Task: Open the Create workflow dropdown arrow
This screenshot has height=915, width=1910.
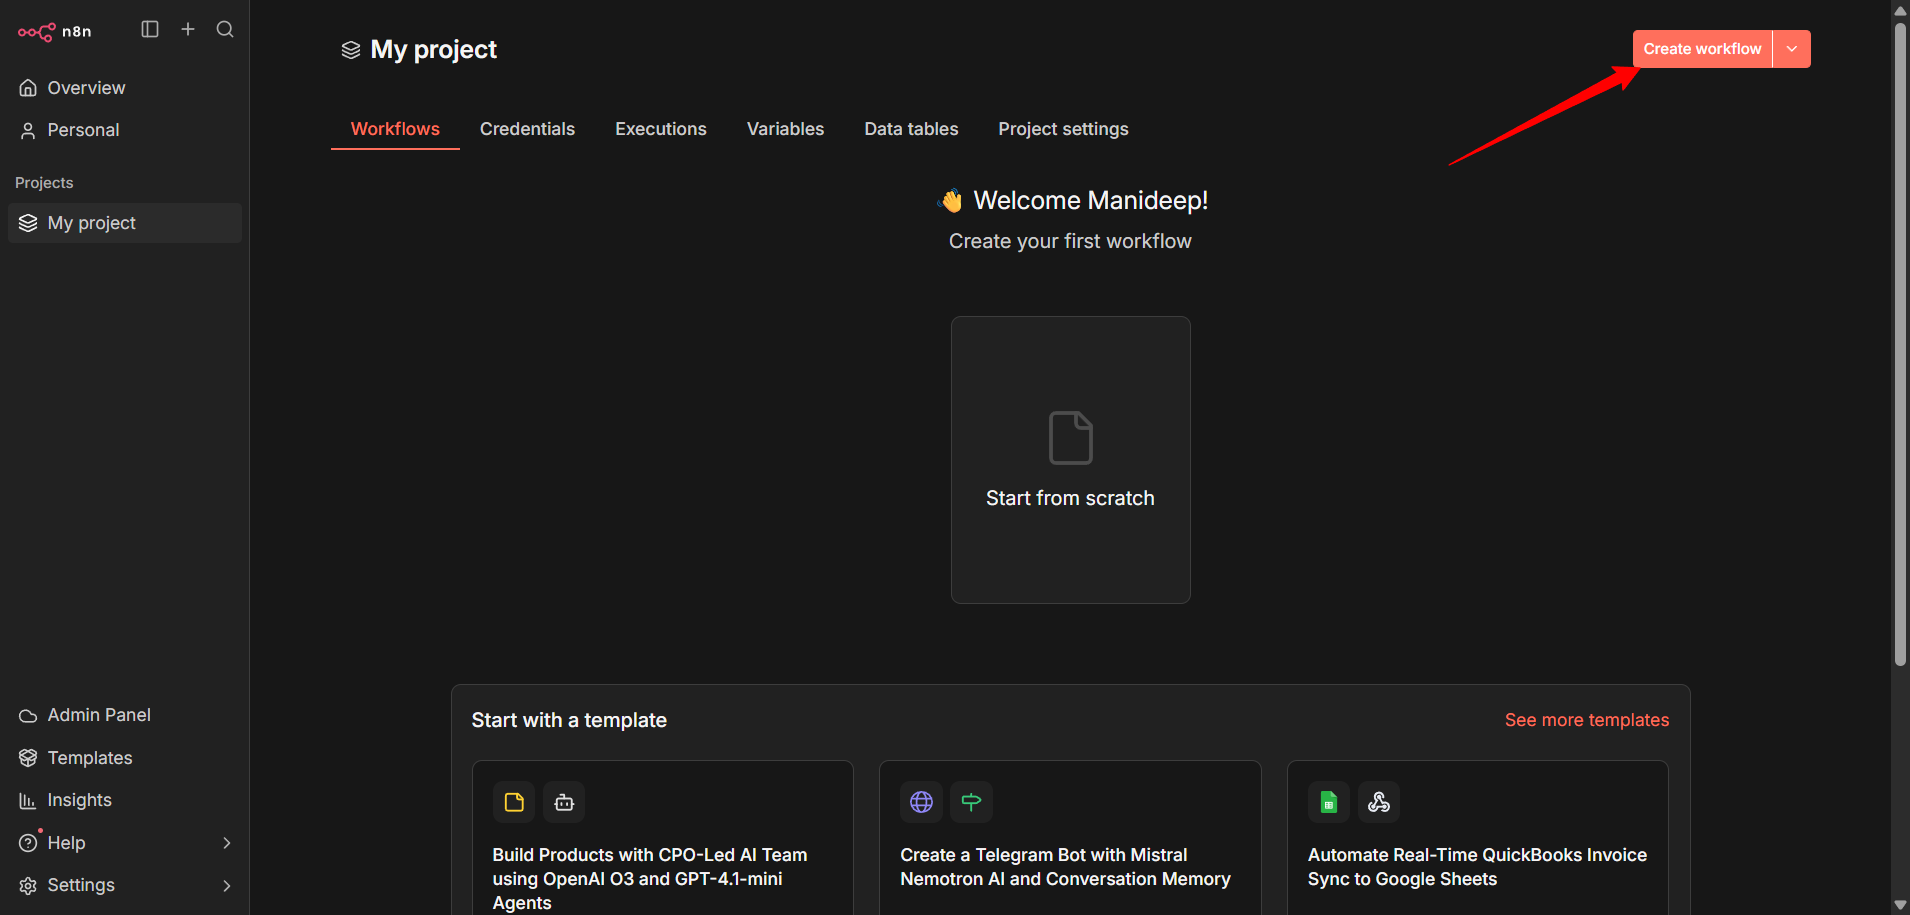Action: click(1791, 48)
